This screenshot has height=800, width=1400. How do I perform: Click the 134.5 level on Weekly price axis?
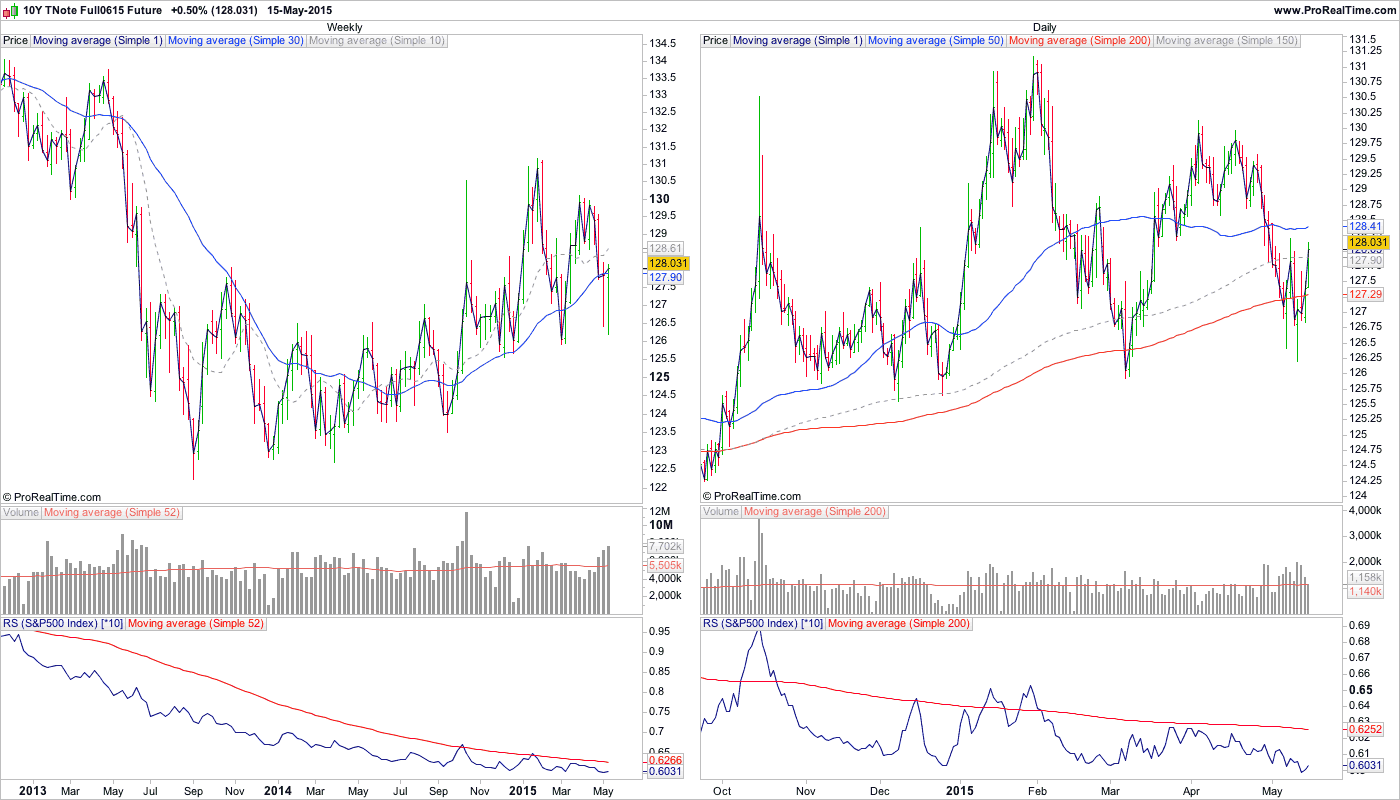663,43
